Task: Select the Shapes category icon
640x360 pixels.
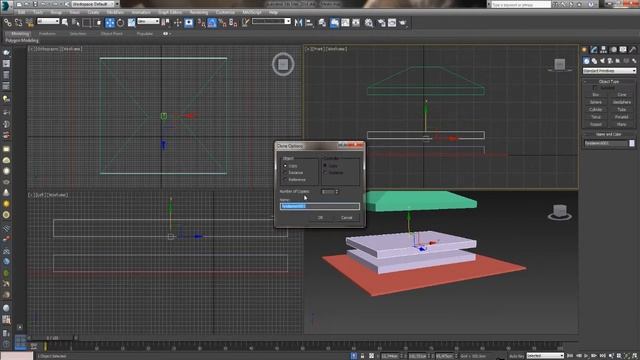Action: (594, 61)
